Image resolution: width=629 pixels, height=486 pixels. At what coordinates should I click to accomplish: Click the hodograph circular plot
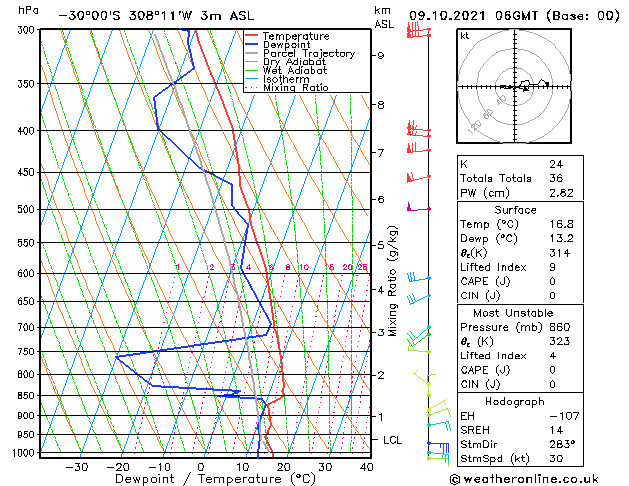click(x=514, y=86)
